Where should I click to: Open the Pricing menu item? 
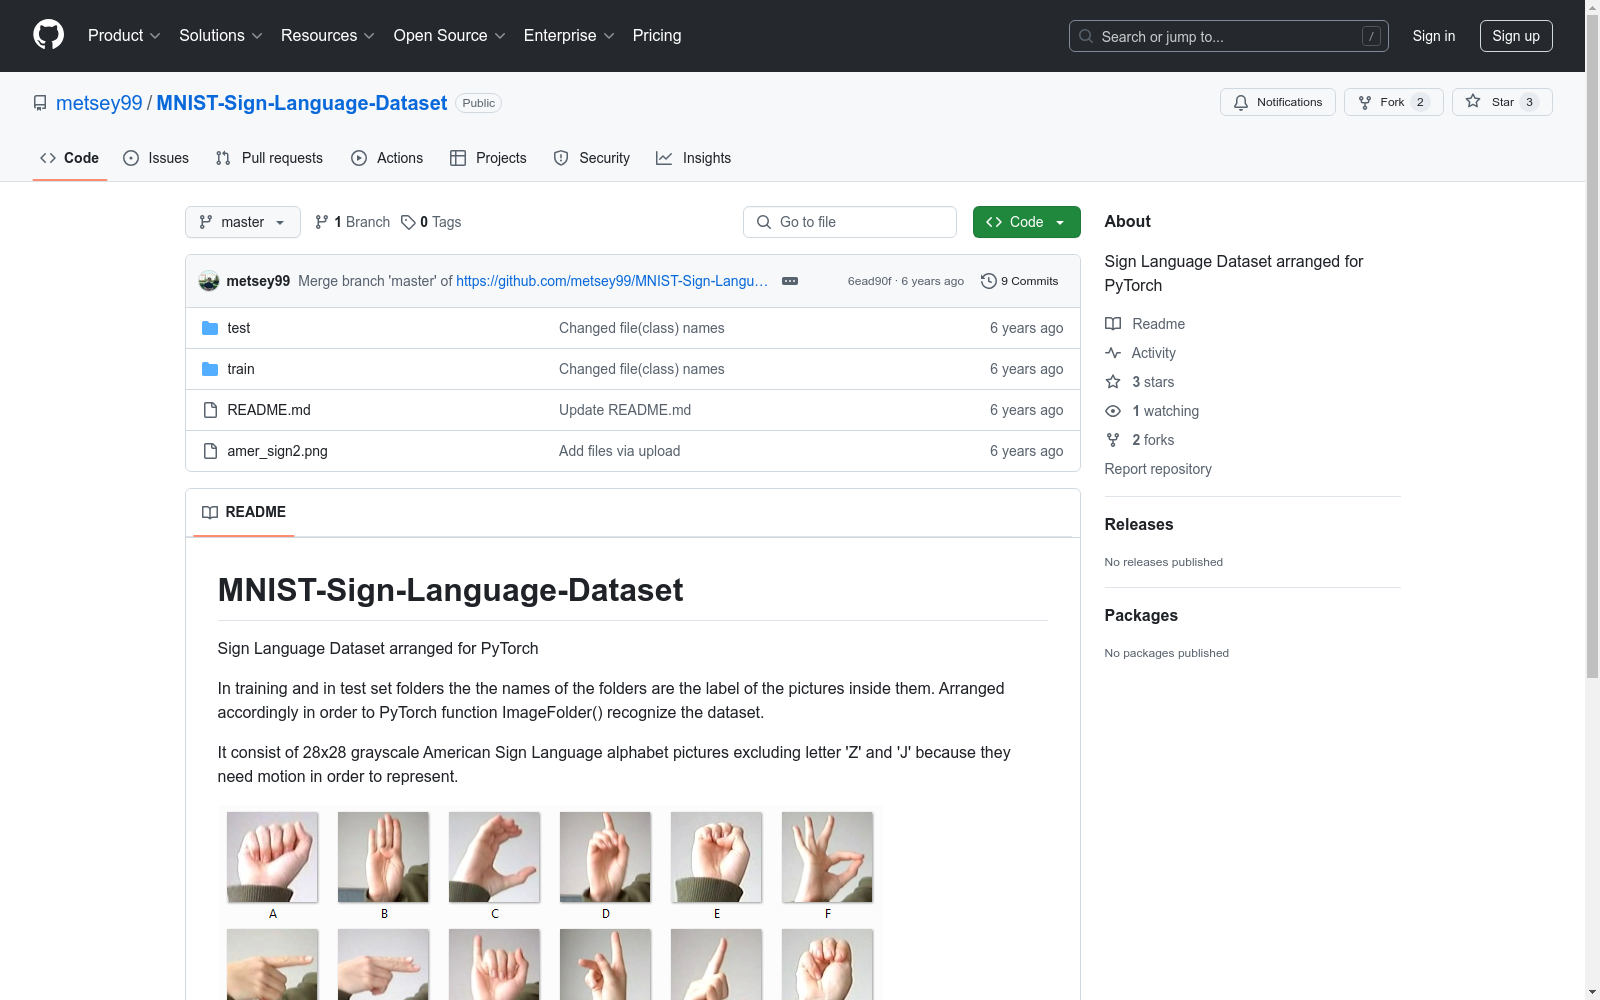coord(656,35)
